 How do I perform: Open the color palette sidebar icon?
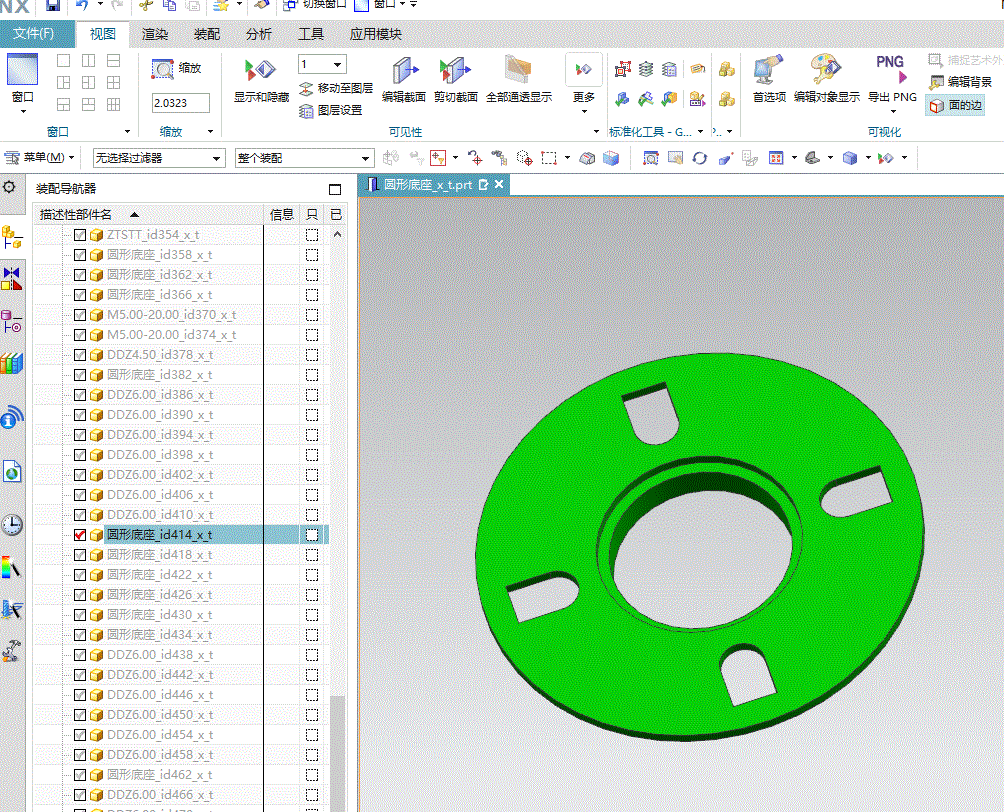[12, 567]
